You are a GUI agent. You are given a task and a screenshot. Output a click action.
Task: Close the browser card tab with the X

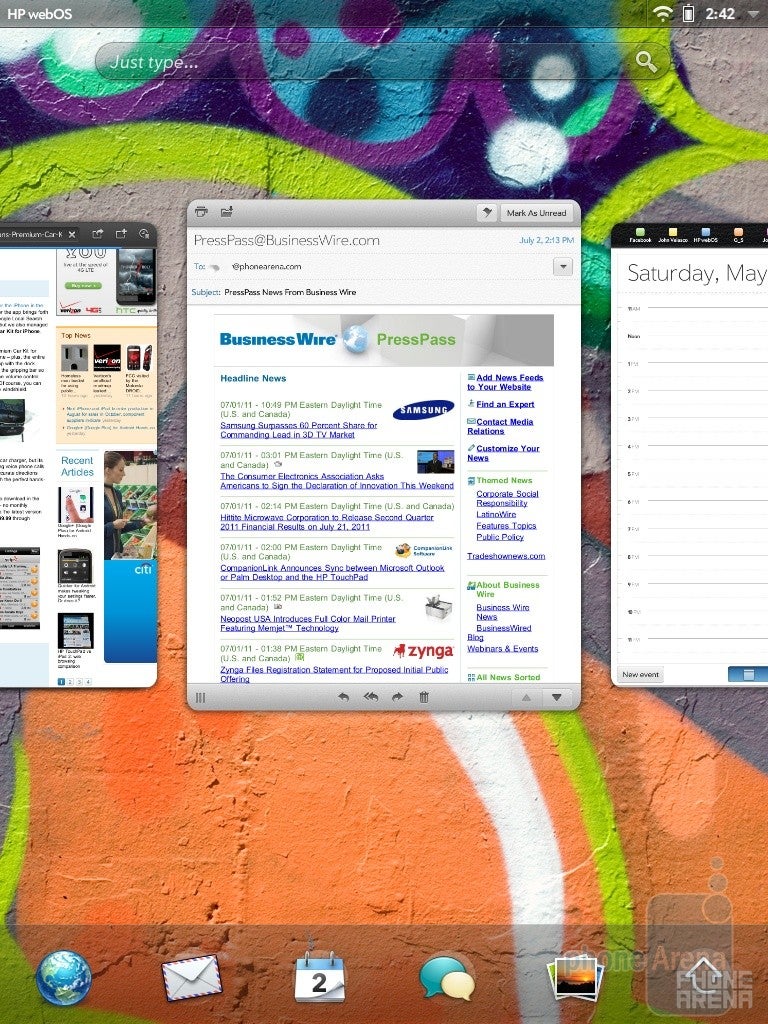(x=72, y=234)
